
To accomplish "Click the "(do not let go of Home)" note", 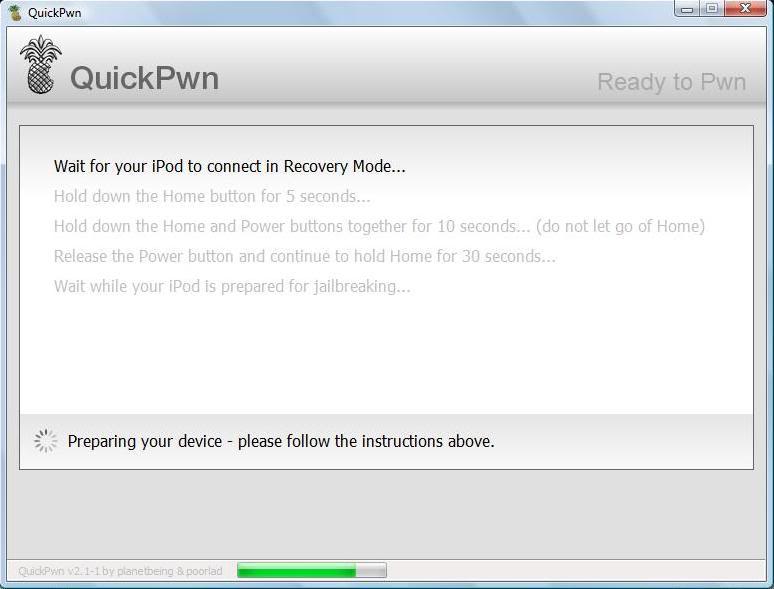I will click(620, 226).
